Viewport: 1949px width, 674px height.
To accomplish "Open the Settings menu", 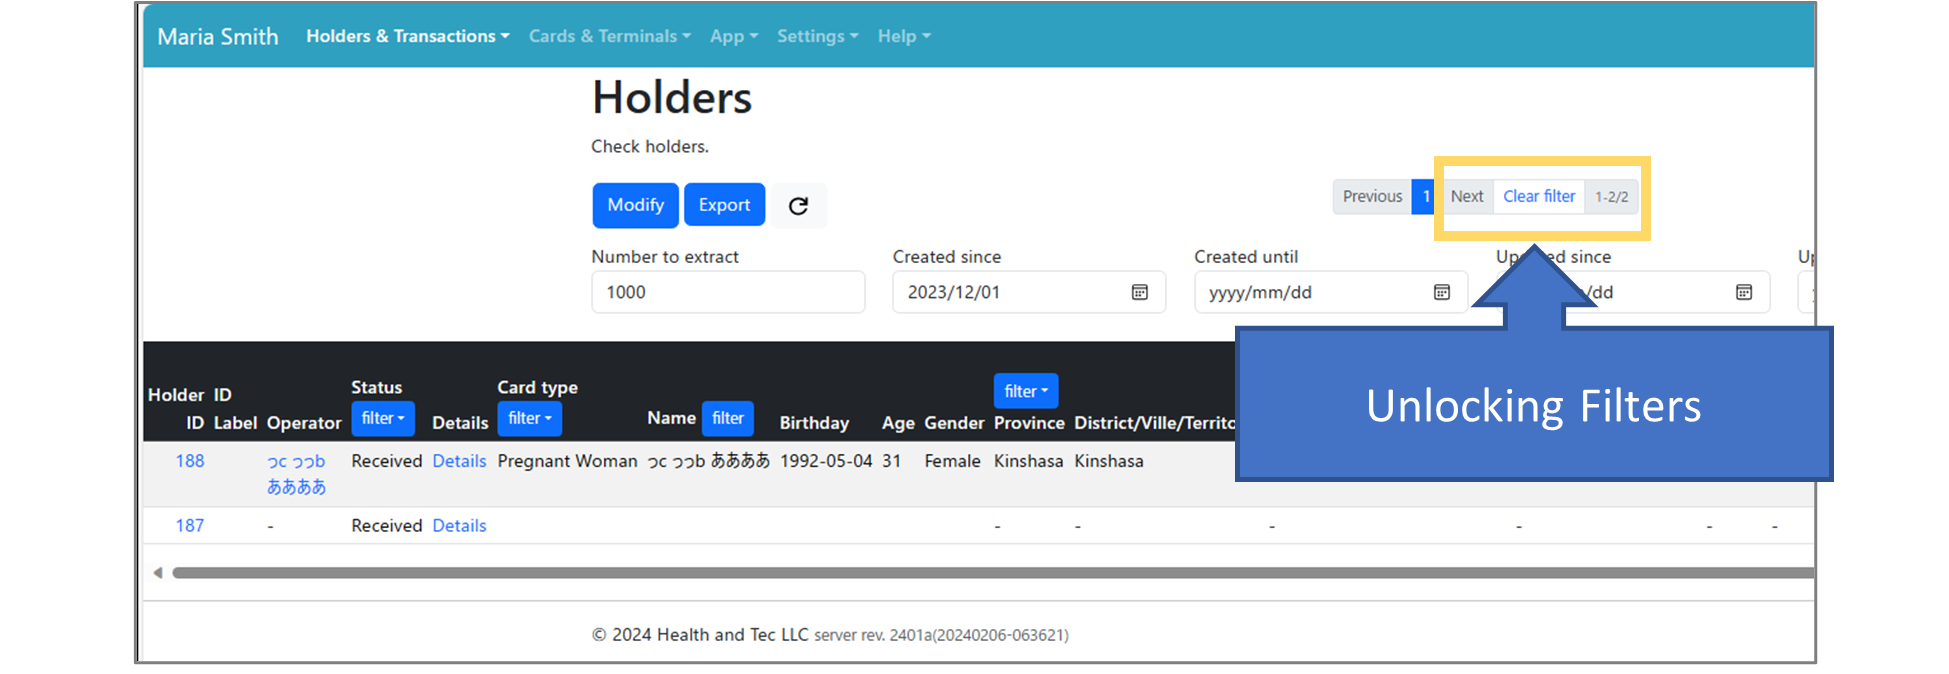I will click(x=817, y=36).
